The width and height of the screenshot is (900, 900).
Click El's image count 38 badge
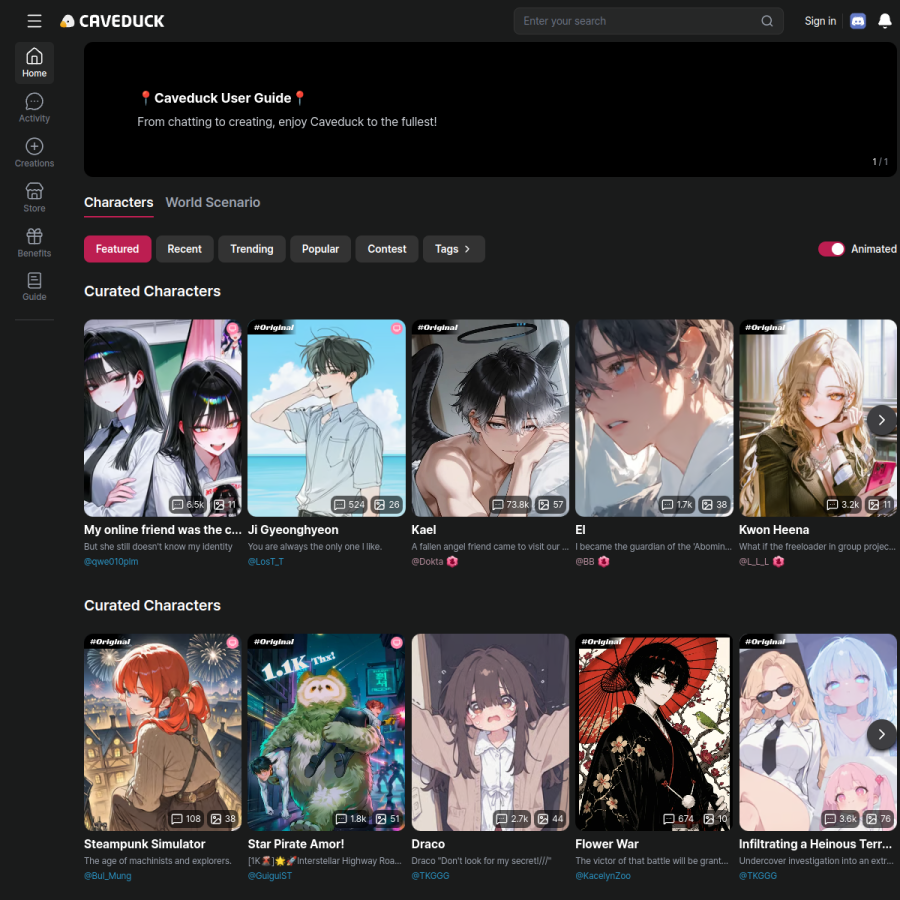715,505
